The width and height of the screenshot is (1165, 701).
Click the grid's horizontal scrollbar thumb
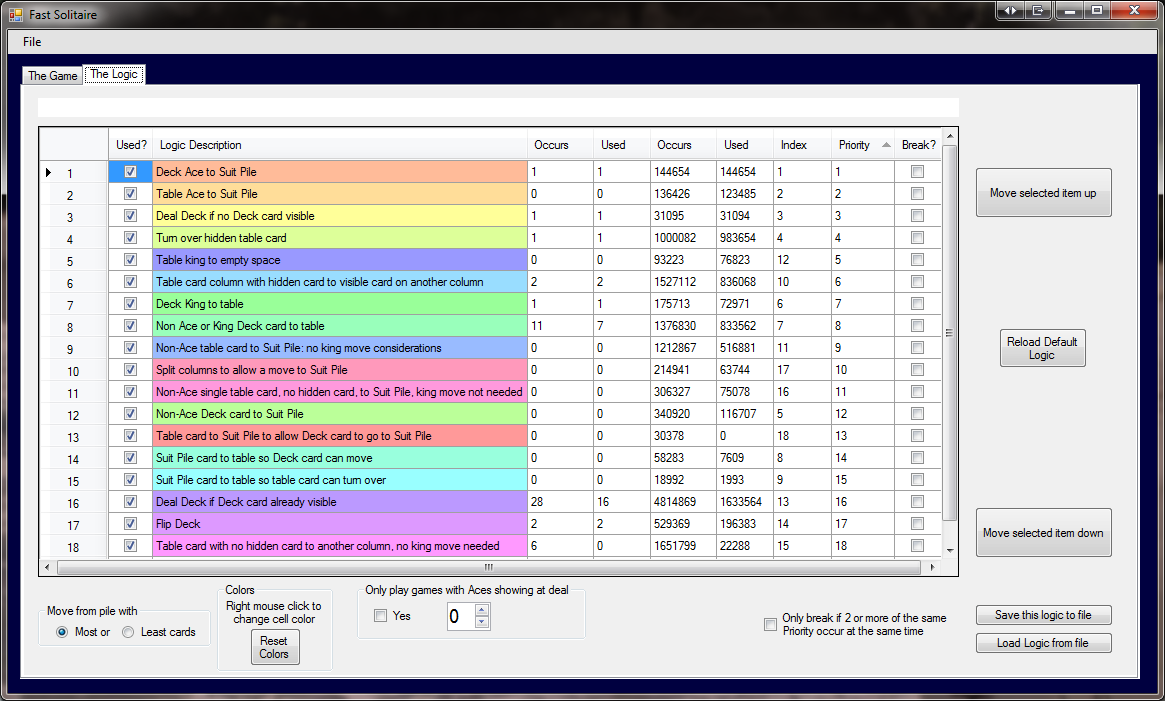click(488, 567)
